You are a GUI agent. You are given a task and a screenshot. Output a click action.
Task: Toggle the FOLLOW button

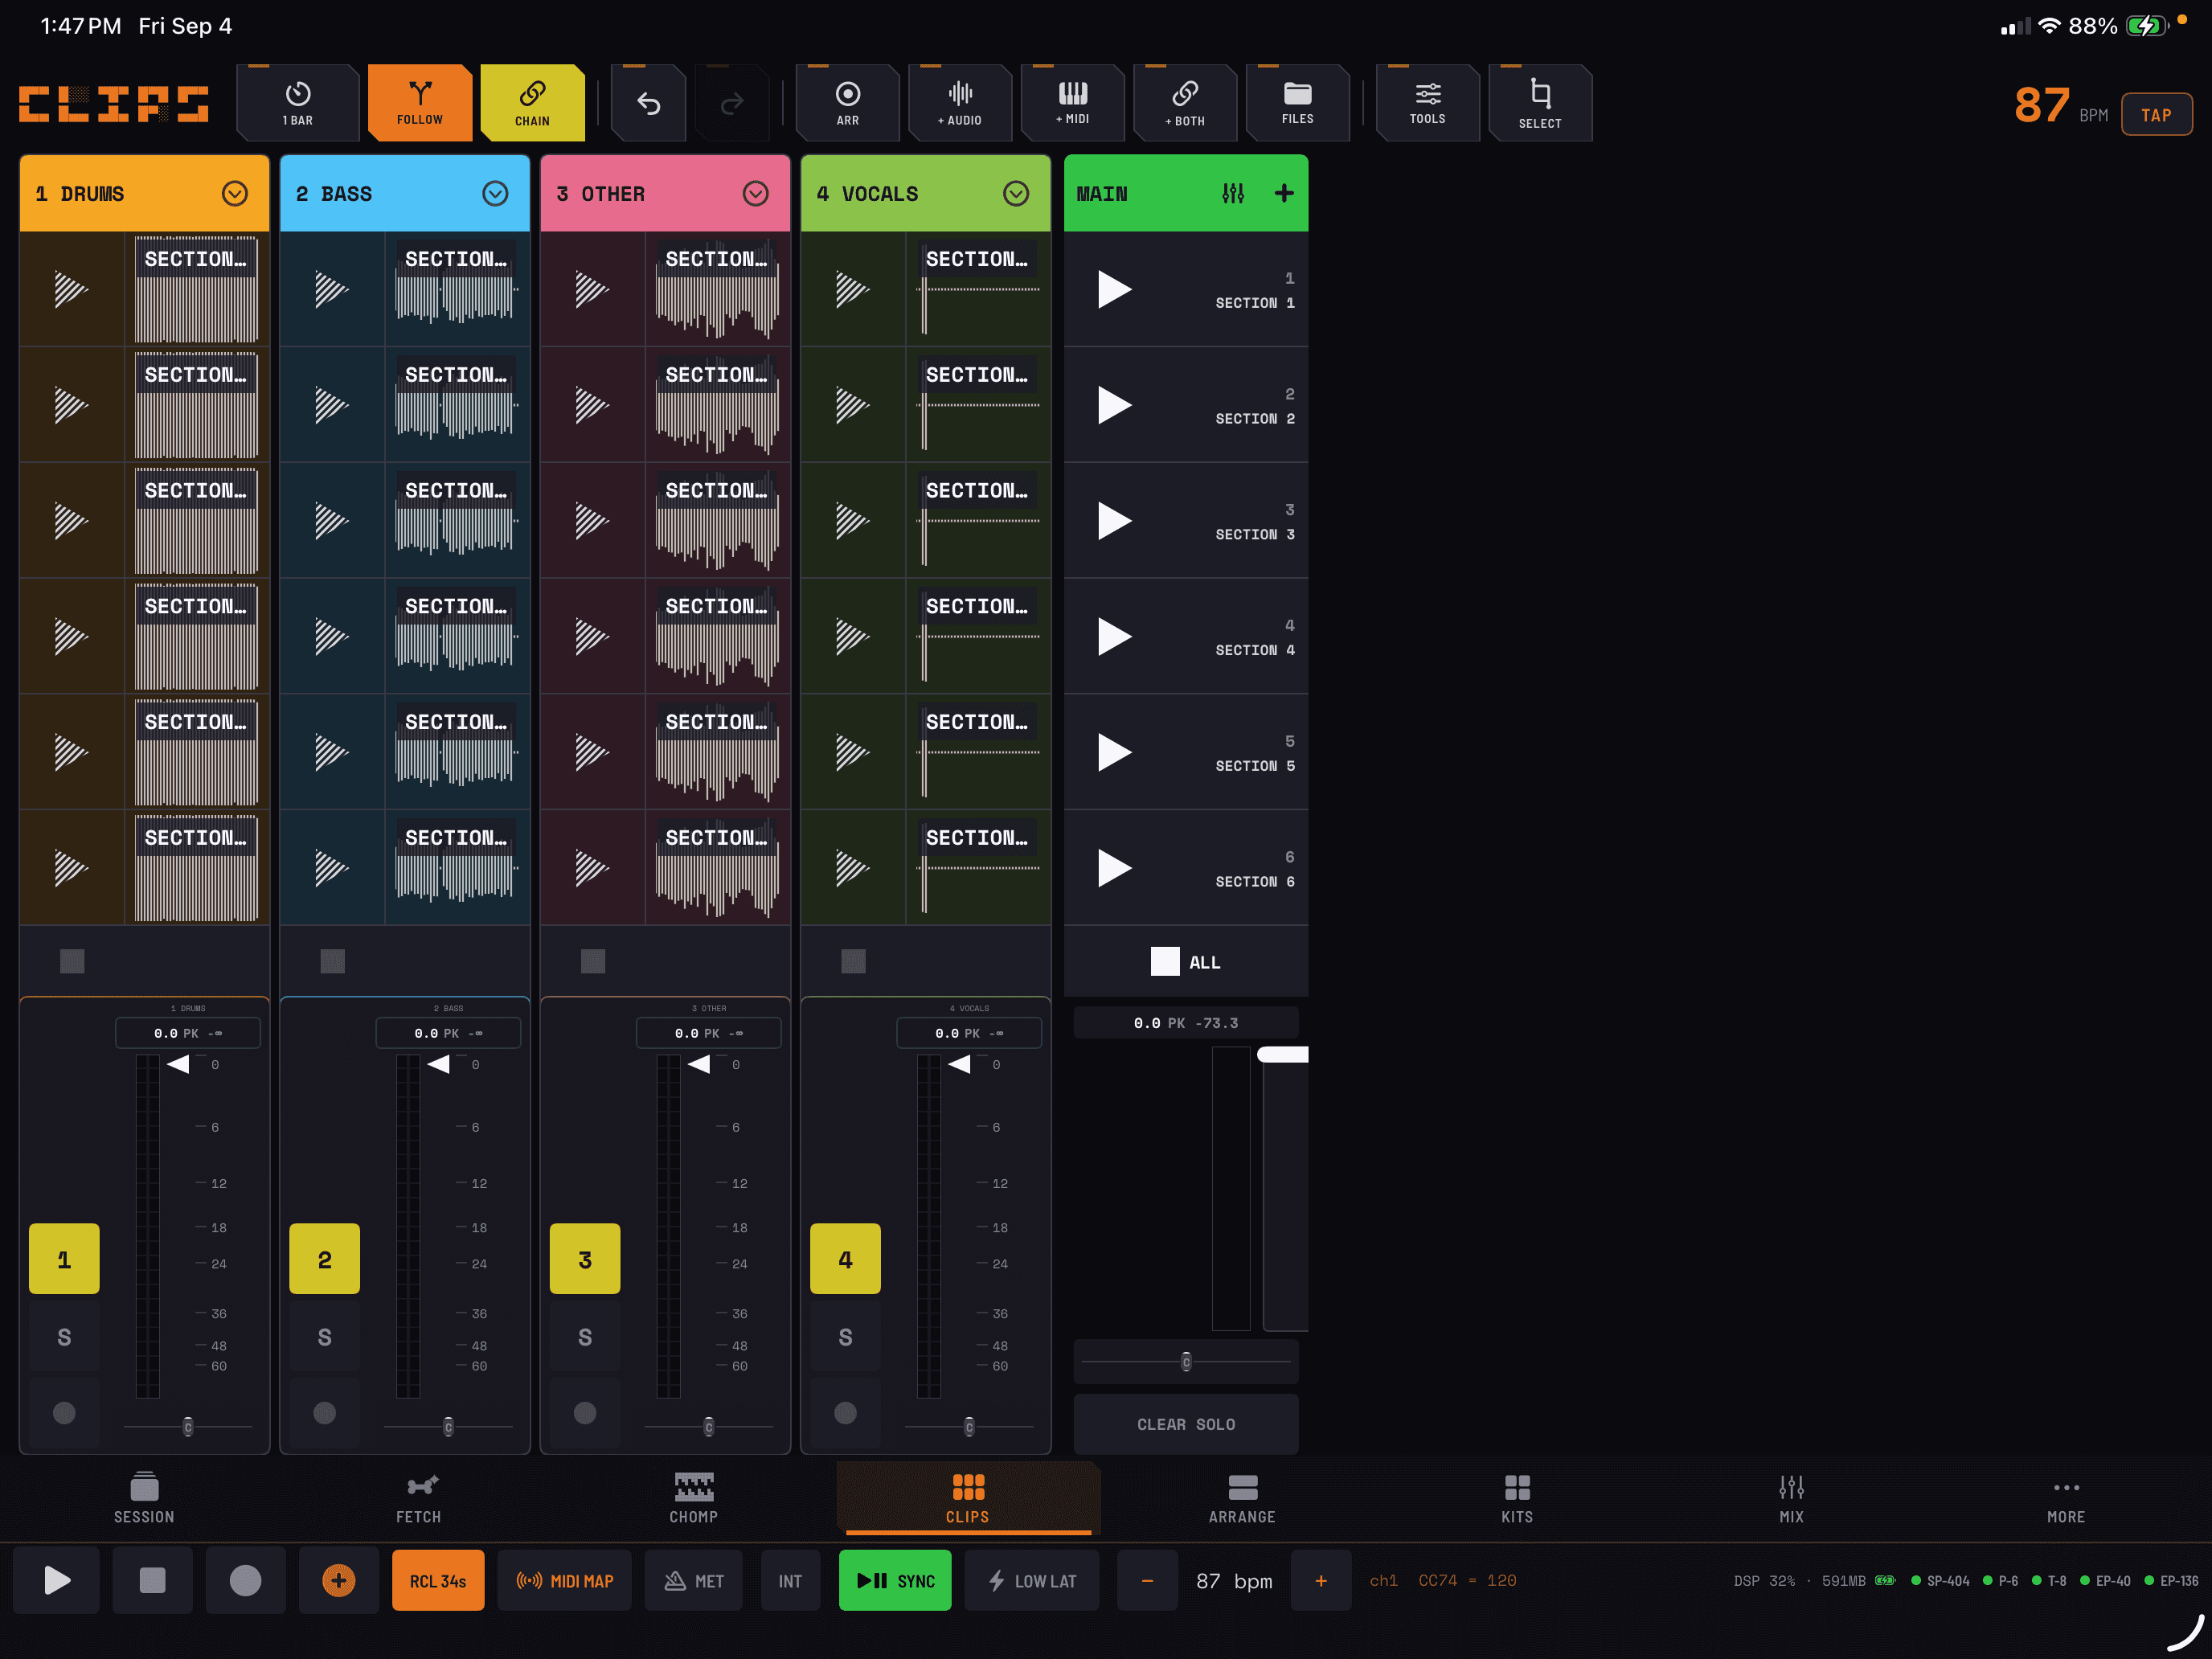click(420, 103)
